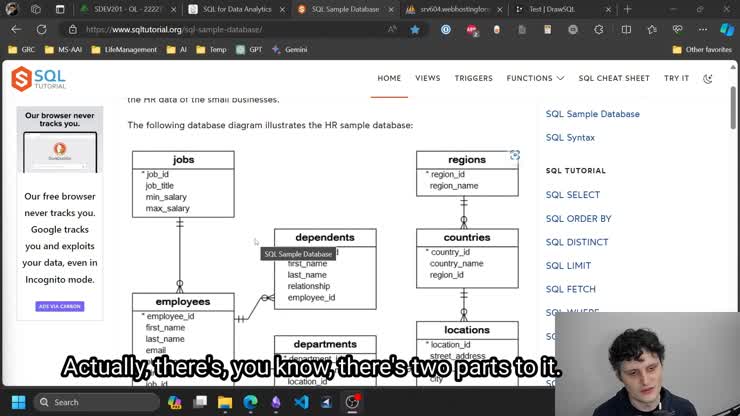Open MS-AAI bookmarks folder
740x416 pixels.
63,49
